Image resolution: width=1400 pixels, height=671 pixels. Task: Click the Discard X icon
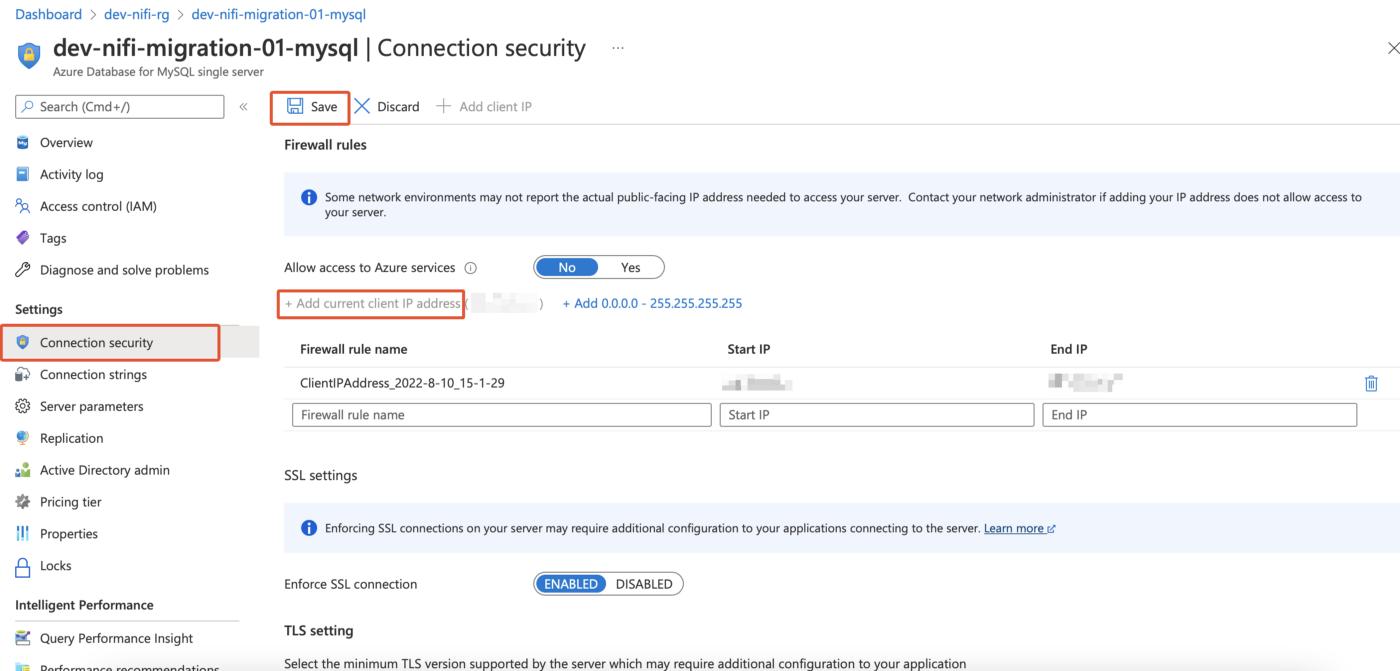point(362,106)
